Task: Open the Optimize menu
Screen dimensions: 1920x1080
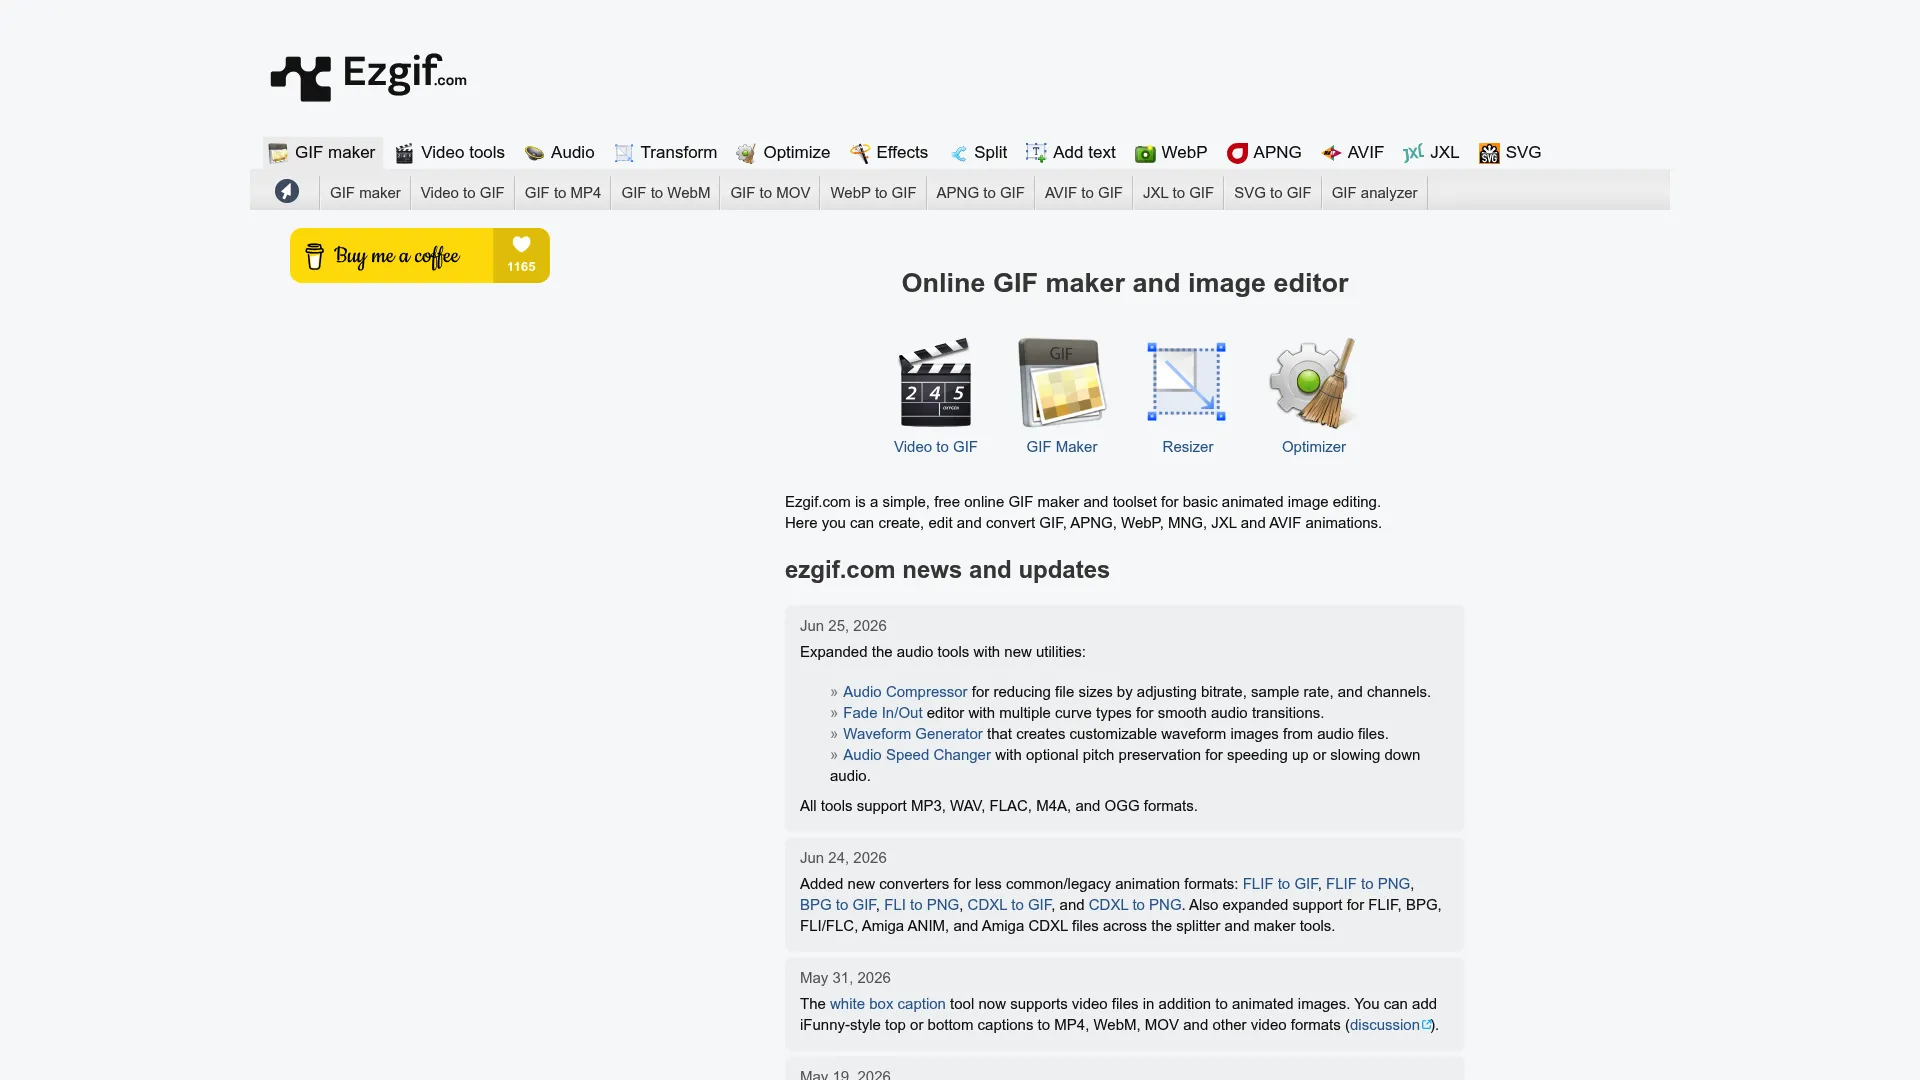Action: [x=784, y=152]
